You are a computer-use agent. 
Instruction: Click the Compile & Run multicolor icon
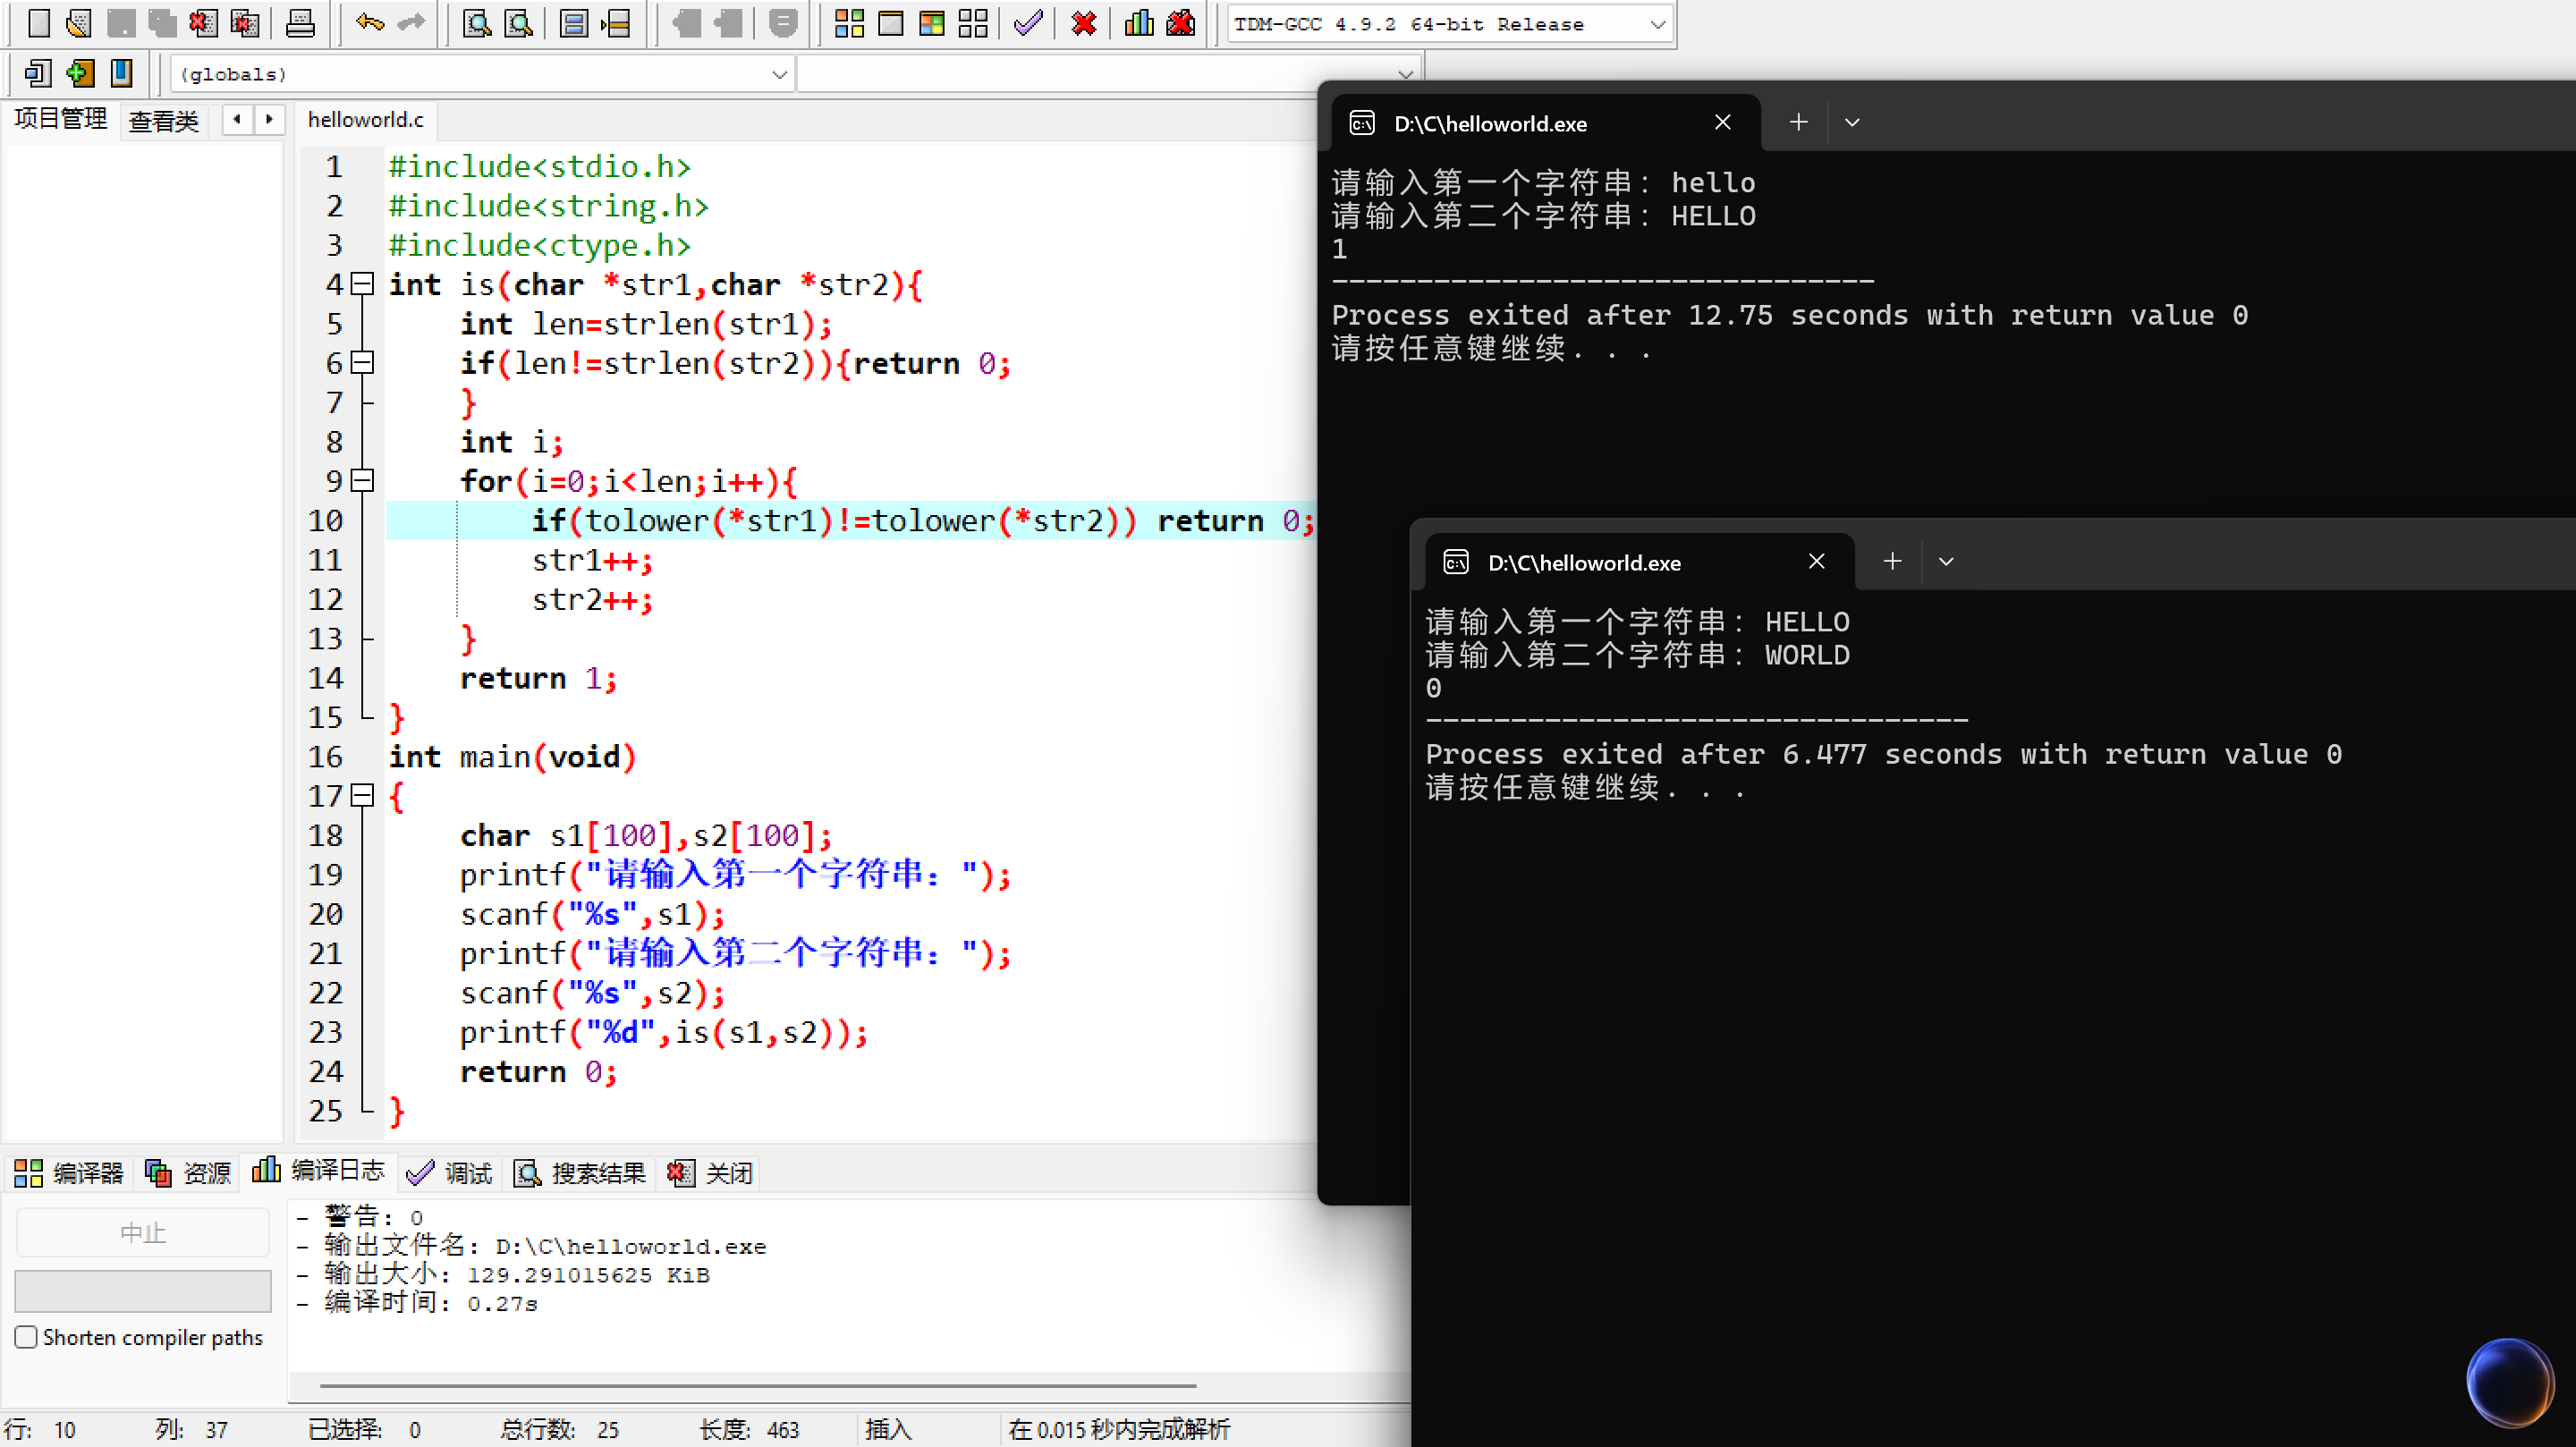[x=931, y=22]
